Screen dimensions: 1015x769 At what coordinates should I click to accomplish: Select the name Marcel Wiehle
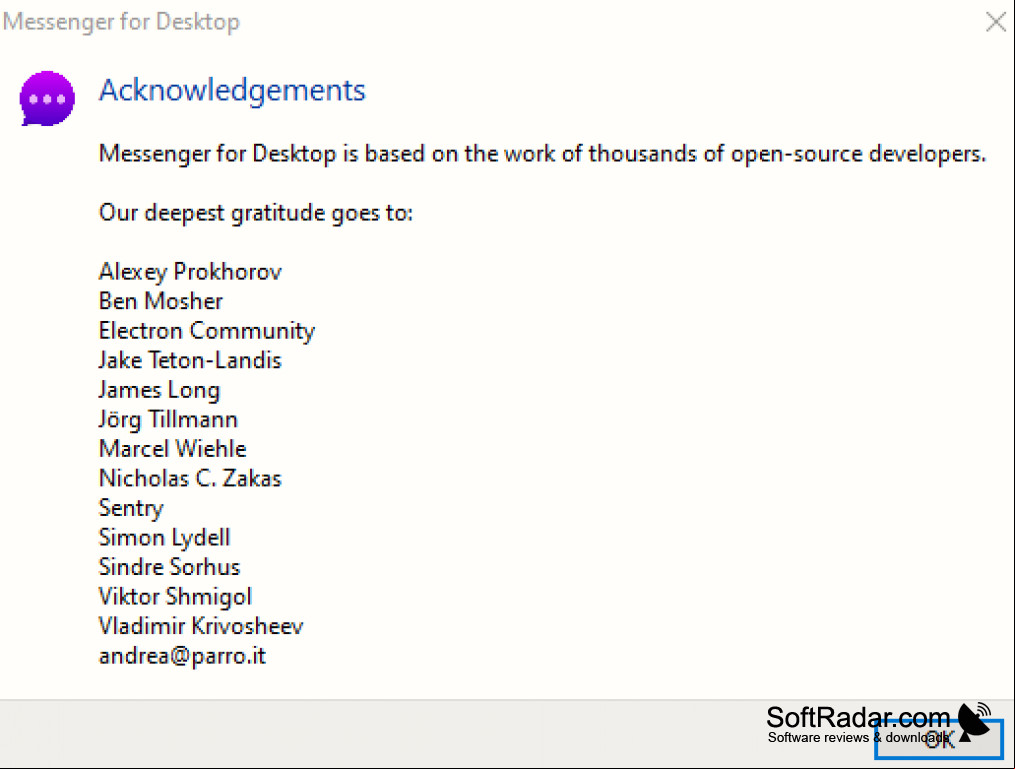(x=172, y=449)
